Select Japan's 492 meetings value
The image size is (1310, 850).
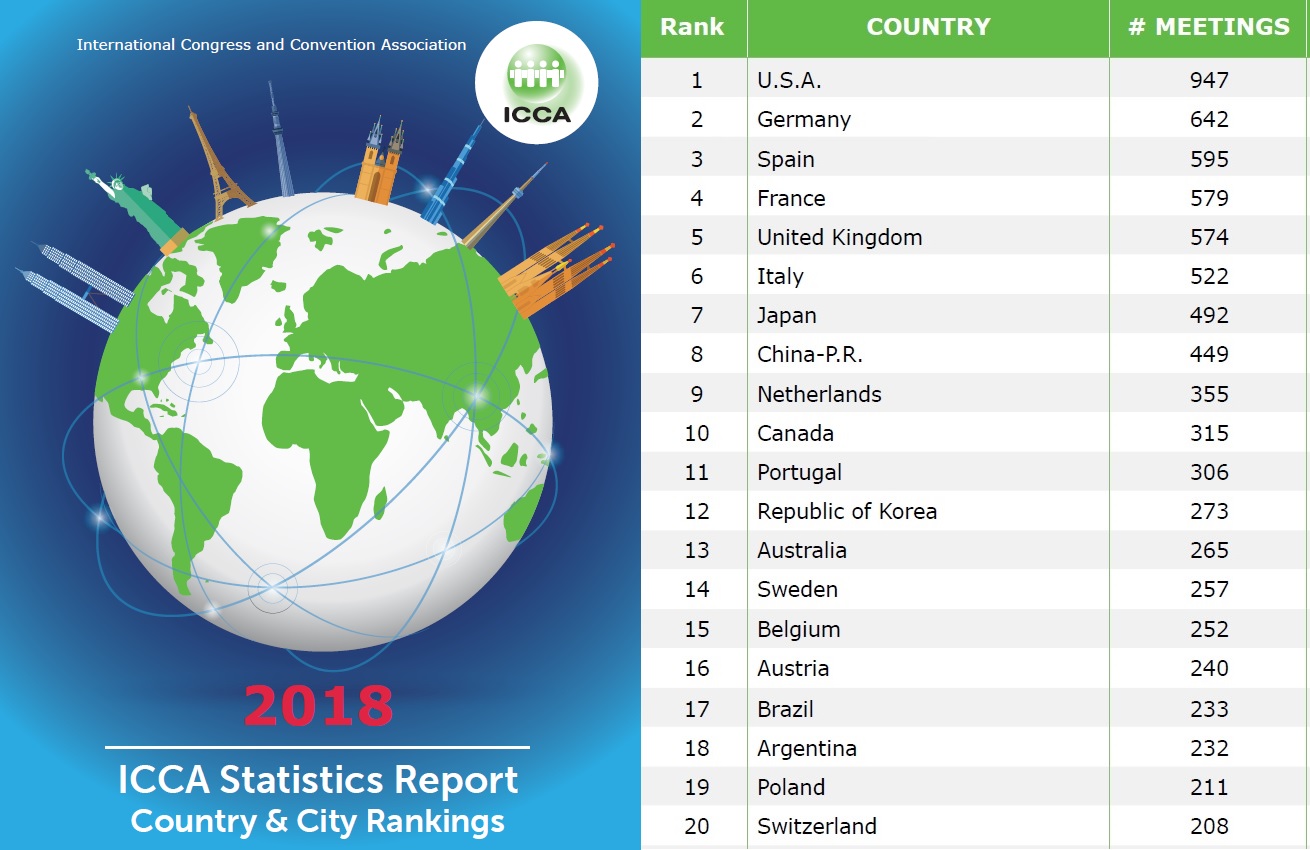[1208, 315]
